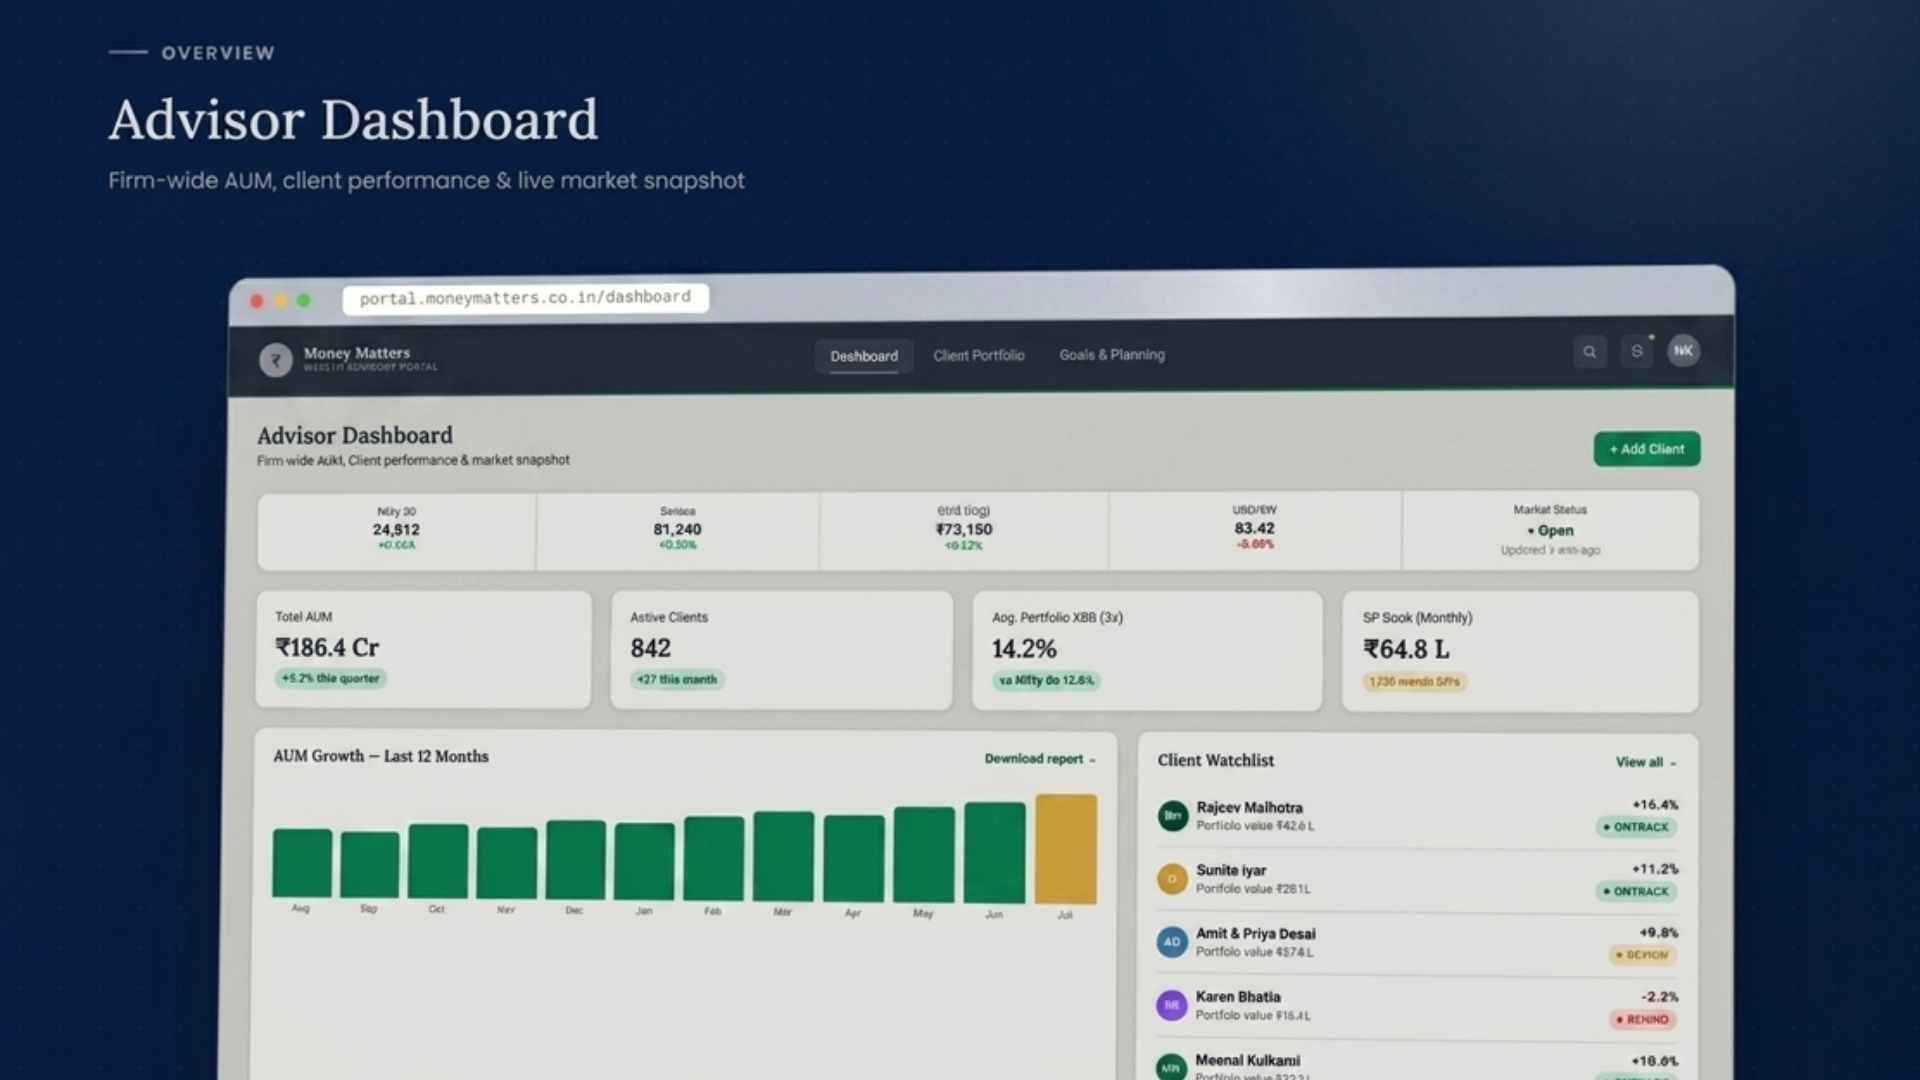Image resolution: width=1920 pixels, height=1080 pixels.
Task: Click Sunita Iyer's avatar icon
Action: pos(1172,879)
